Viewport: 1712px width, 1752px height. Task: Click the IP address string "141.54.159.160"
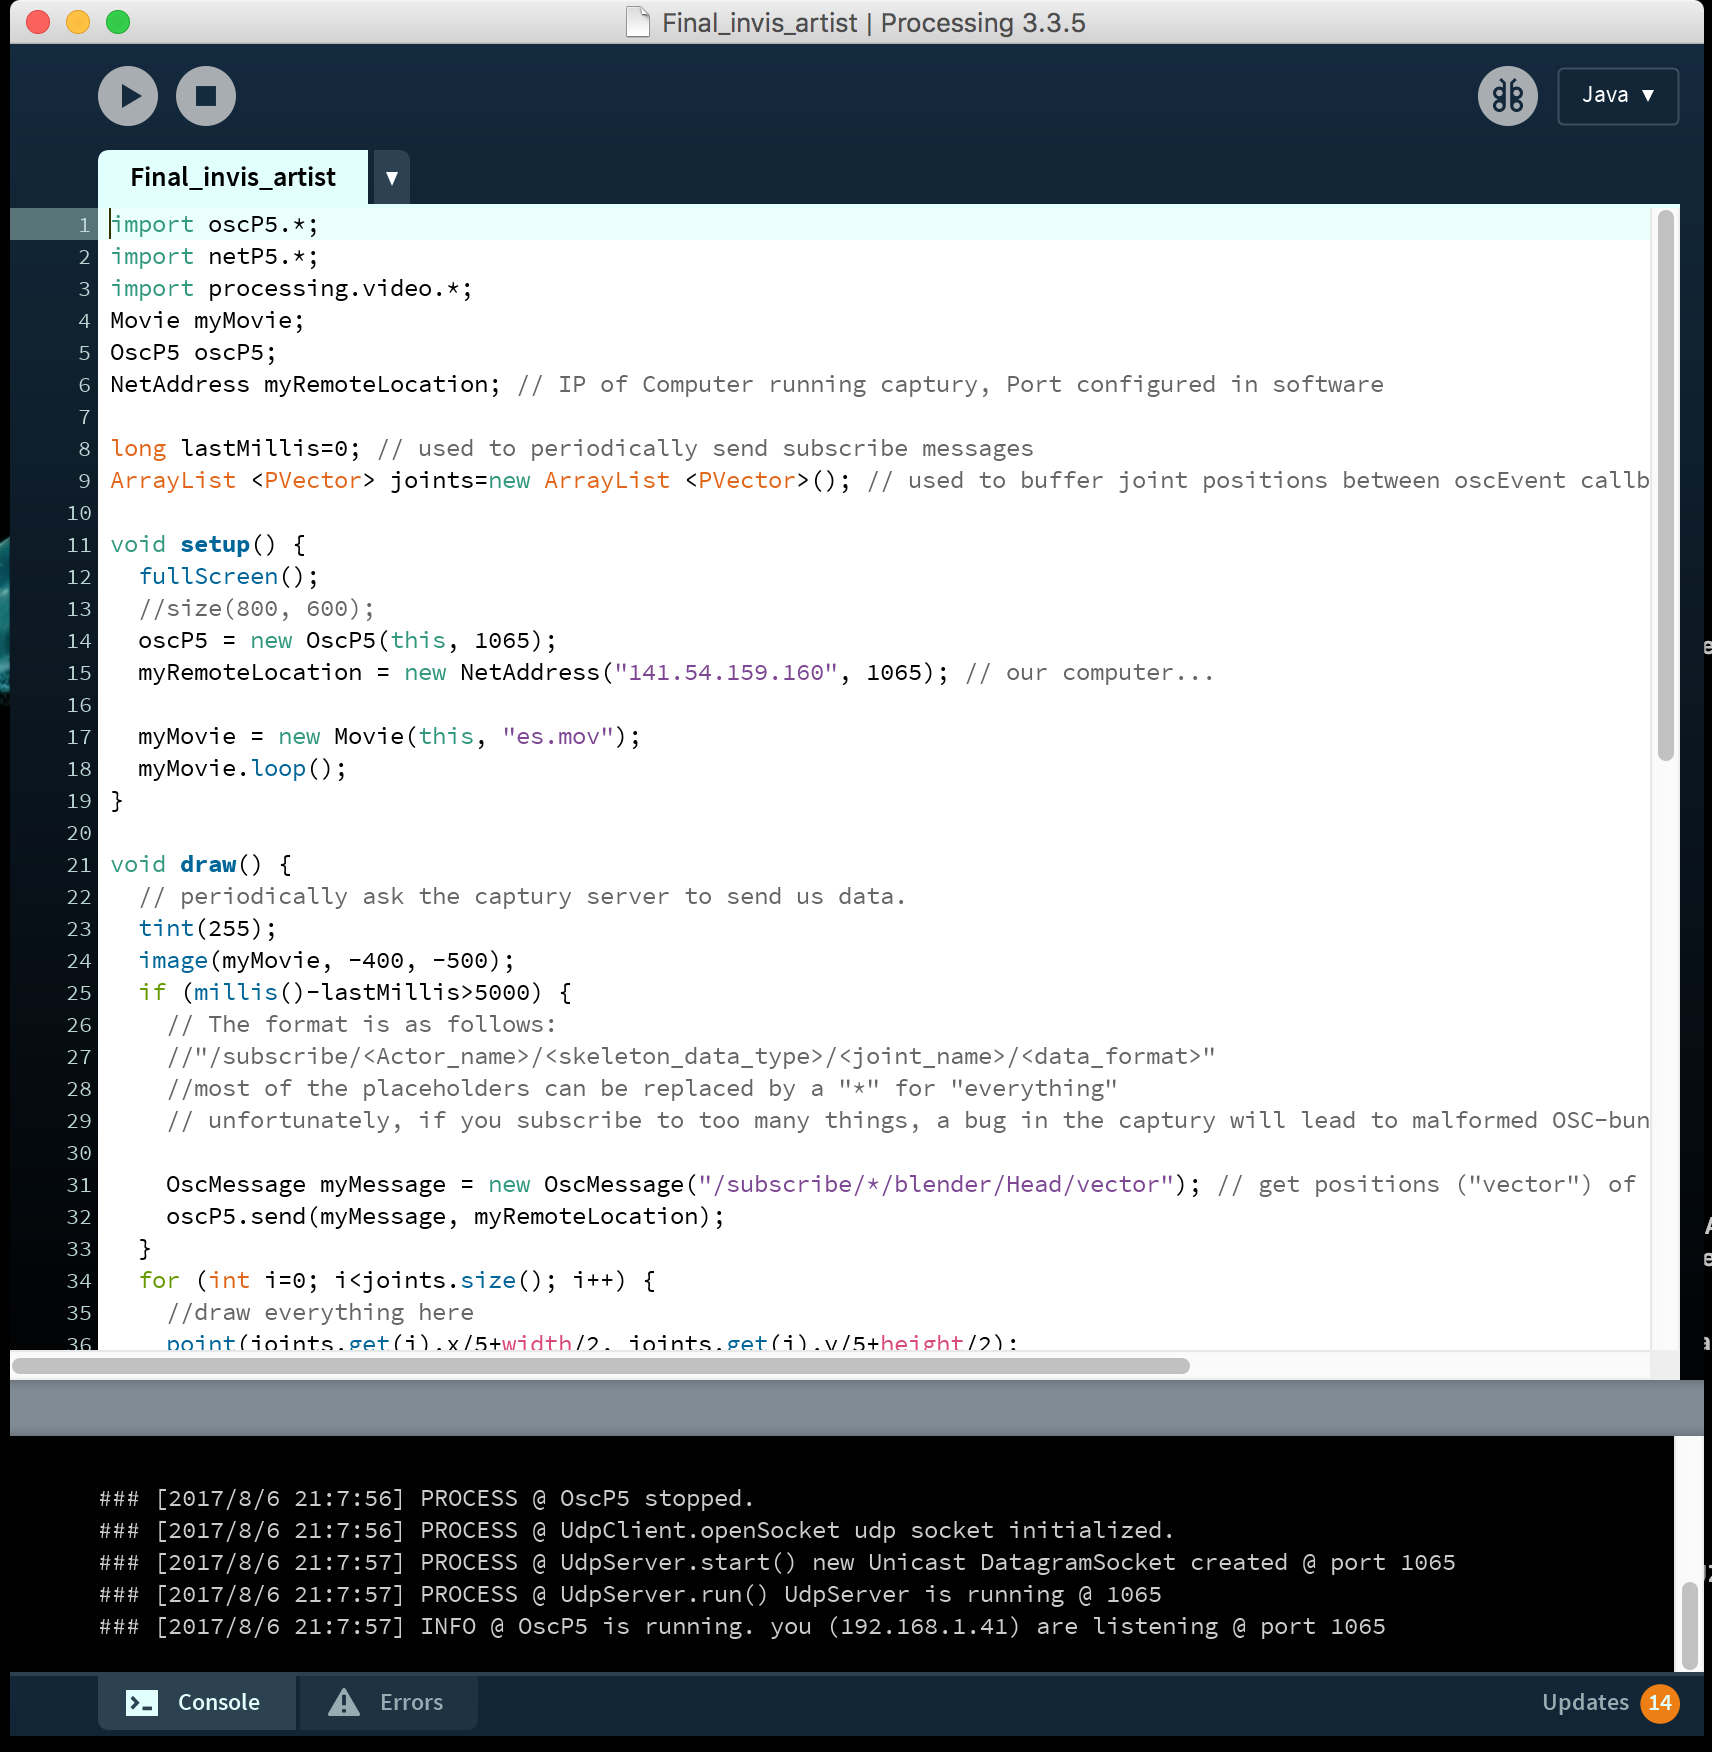[725, 673]
